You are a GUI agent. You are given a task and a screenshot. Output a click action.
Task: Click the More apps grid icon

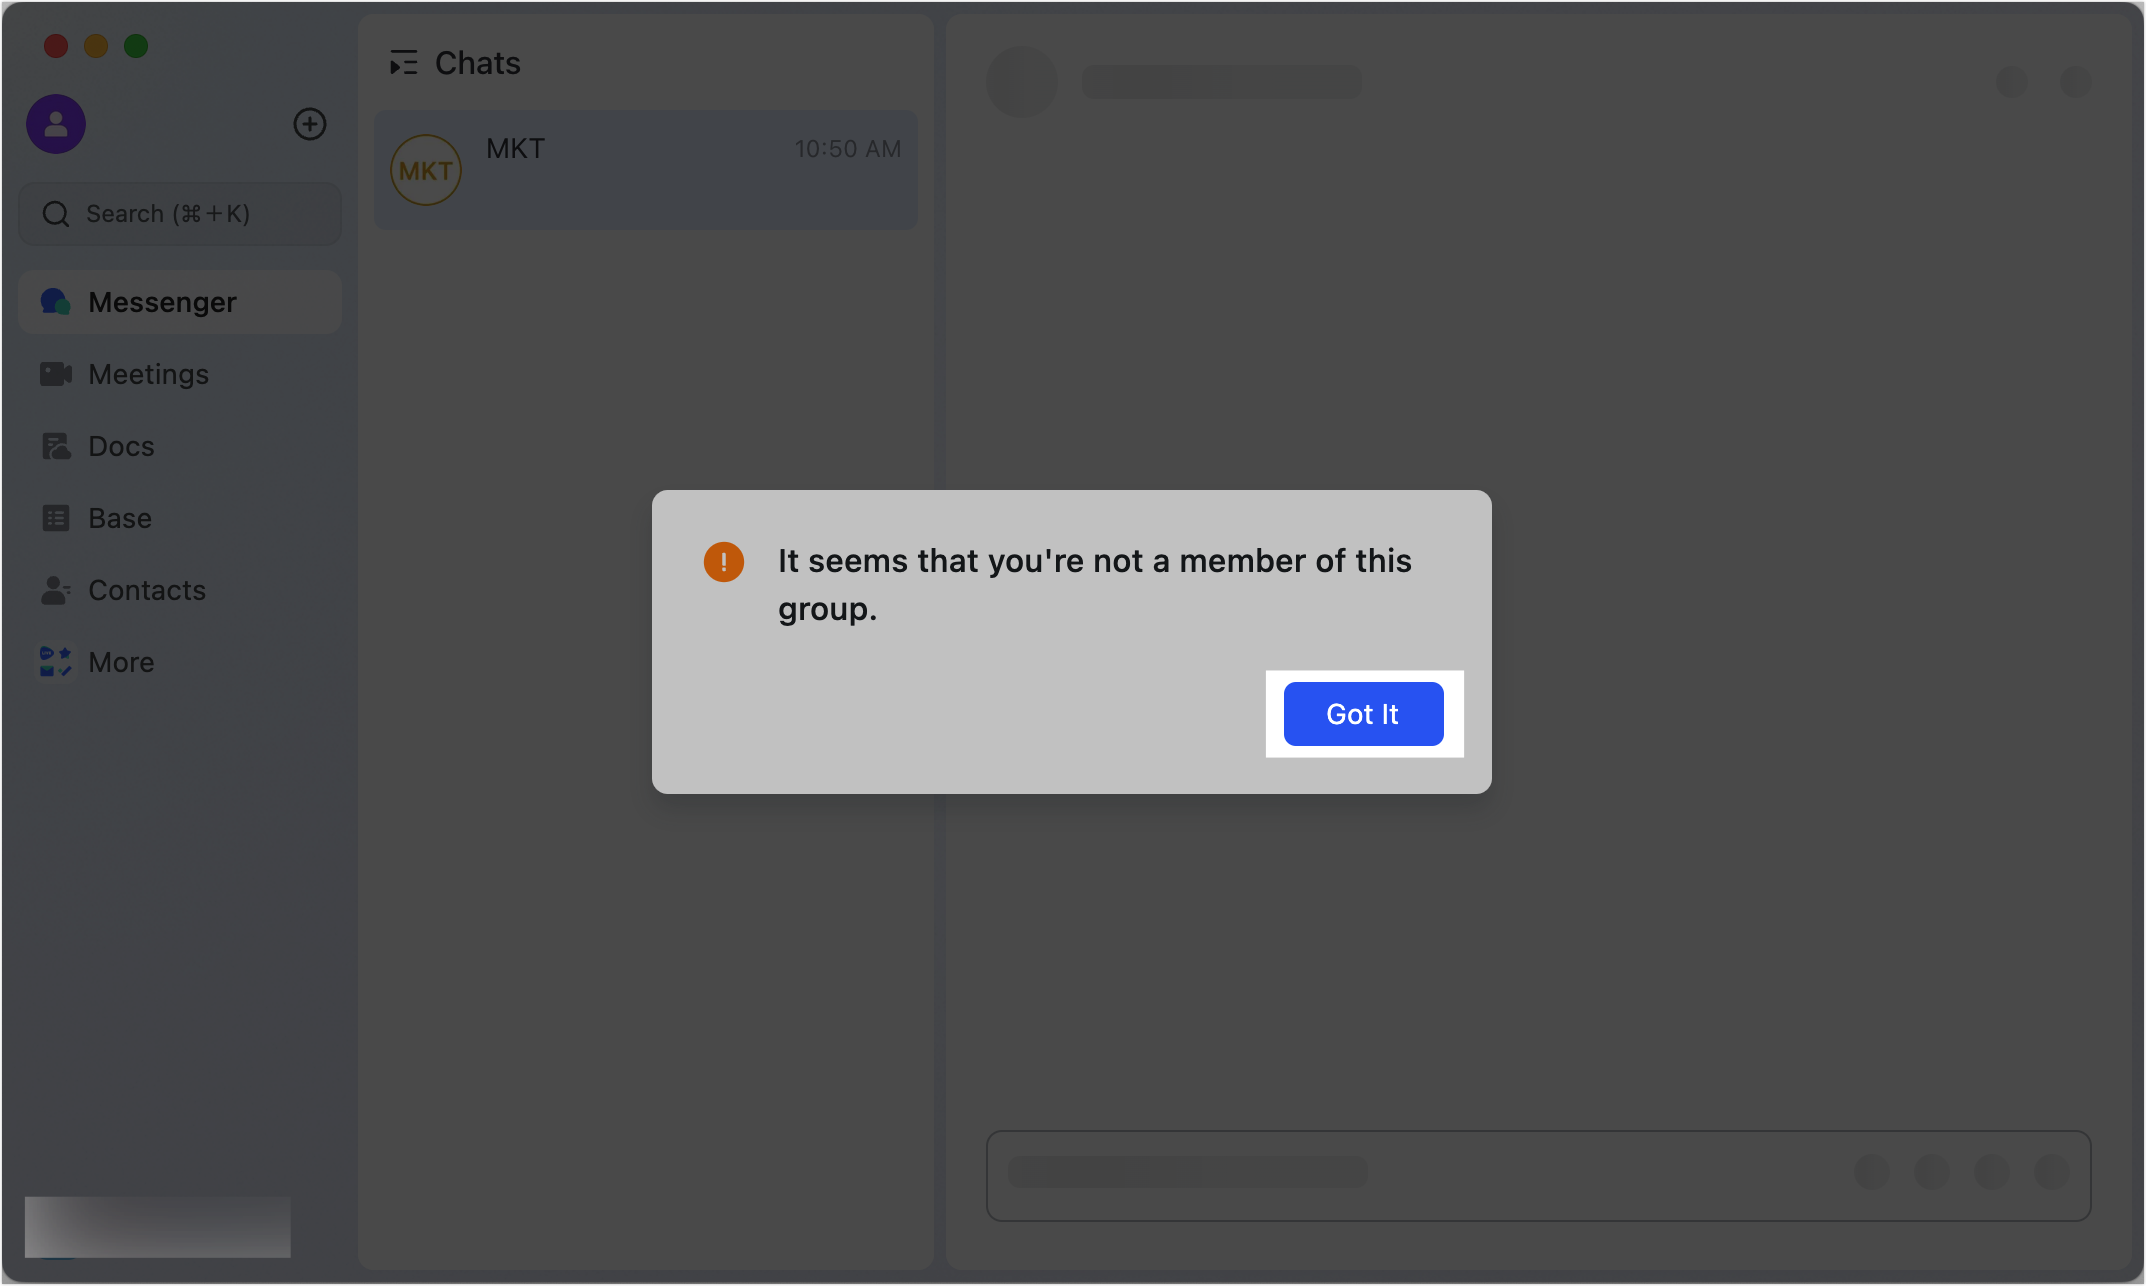[x=56, y=662]
